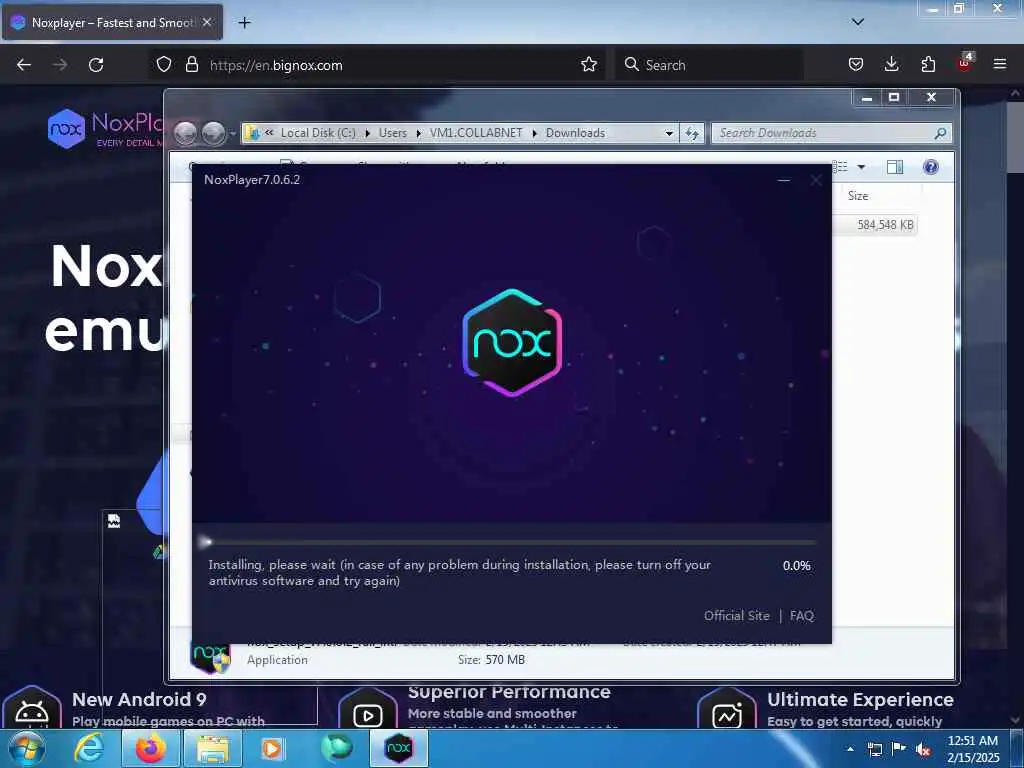Refresh the Downloads folder view
Image resolution: width=1024 pixels, height=768 pixels.
pyautogui.click(x=692, y=133)
